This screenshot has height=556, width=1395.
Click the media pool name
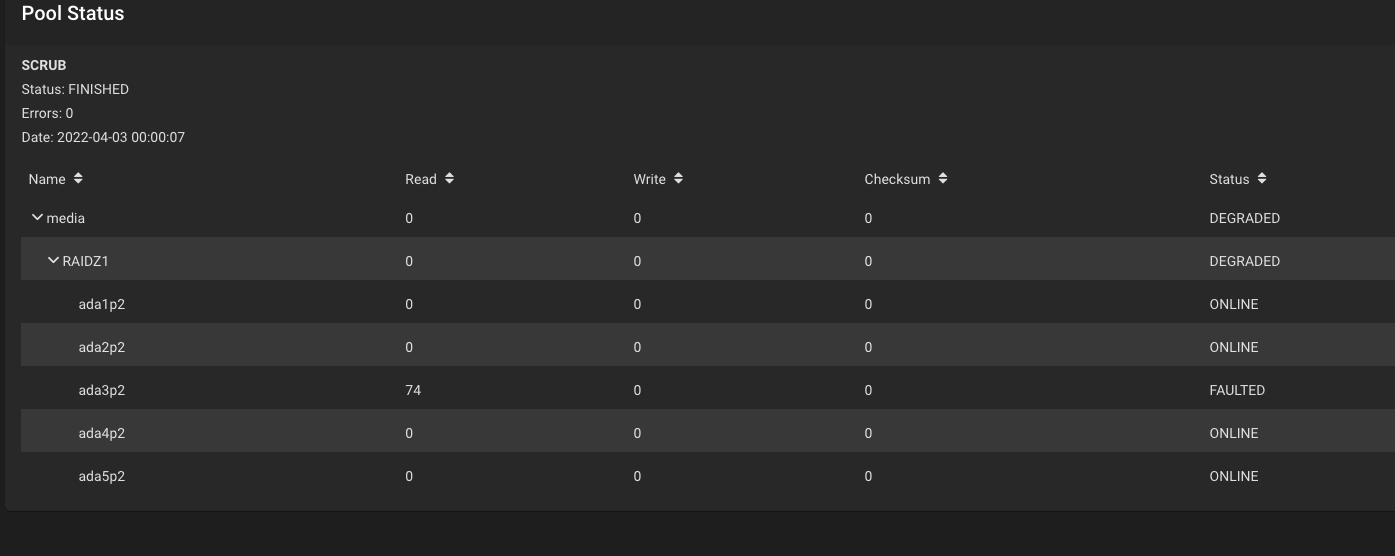click(x=66, y=218)
